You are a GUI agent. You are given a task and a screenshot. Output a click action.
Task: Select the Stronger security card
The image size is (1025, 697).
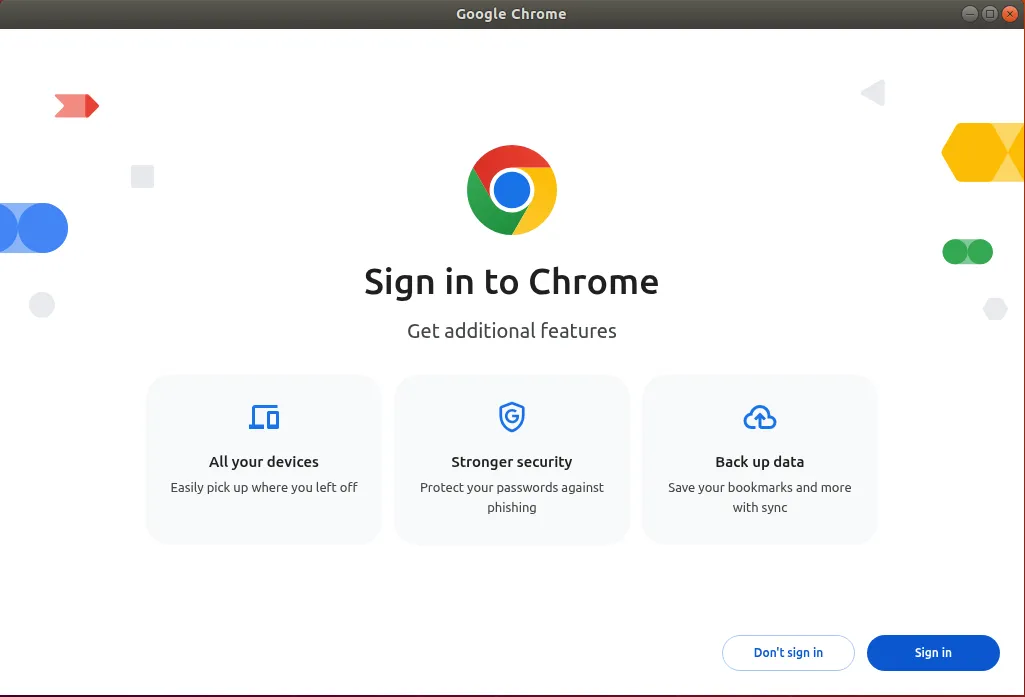511,459
